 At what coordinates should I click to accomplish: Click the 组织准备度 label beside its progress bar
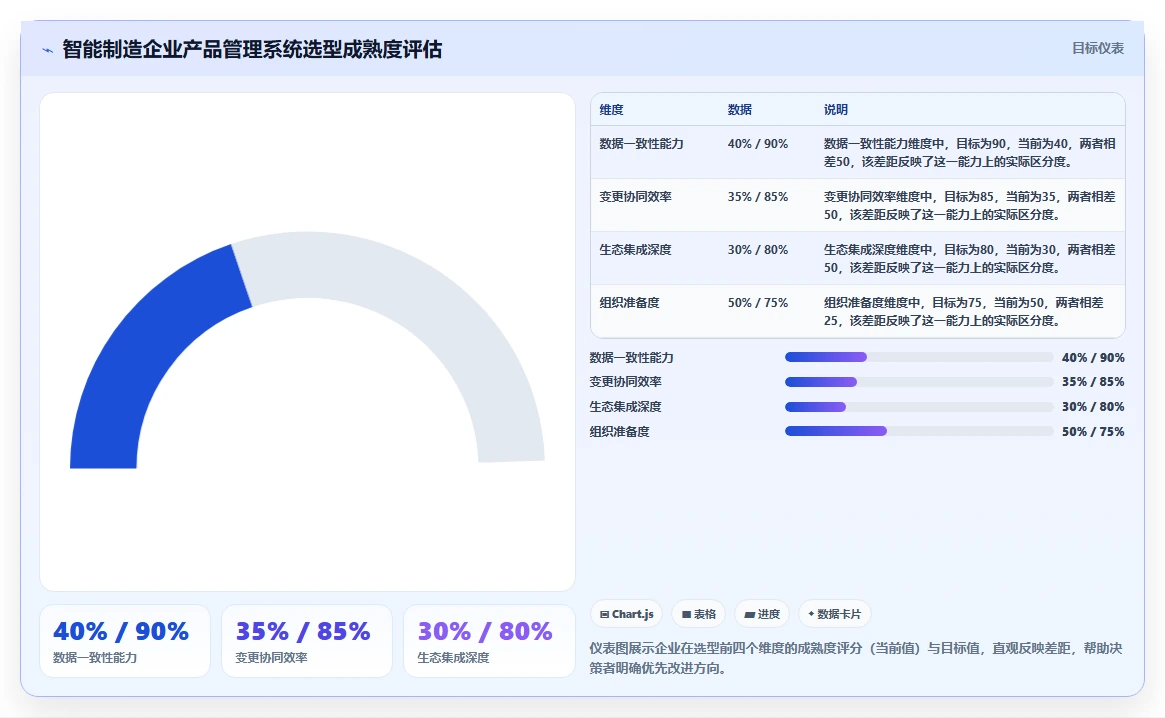(620, 431)
